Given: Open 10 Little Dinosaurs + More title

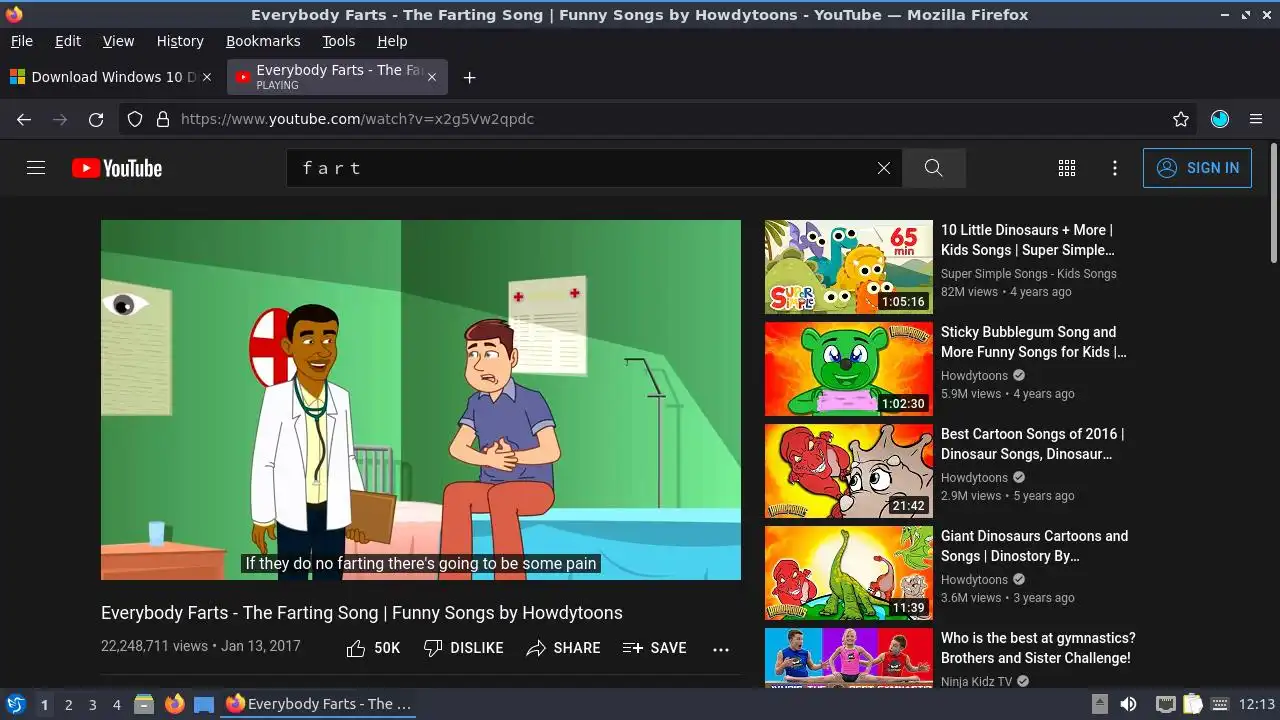Looking at the screenshot, I should (1028, 240).
